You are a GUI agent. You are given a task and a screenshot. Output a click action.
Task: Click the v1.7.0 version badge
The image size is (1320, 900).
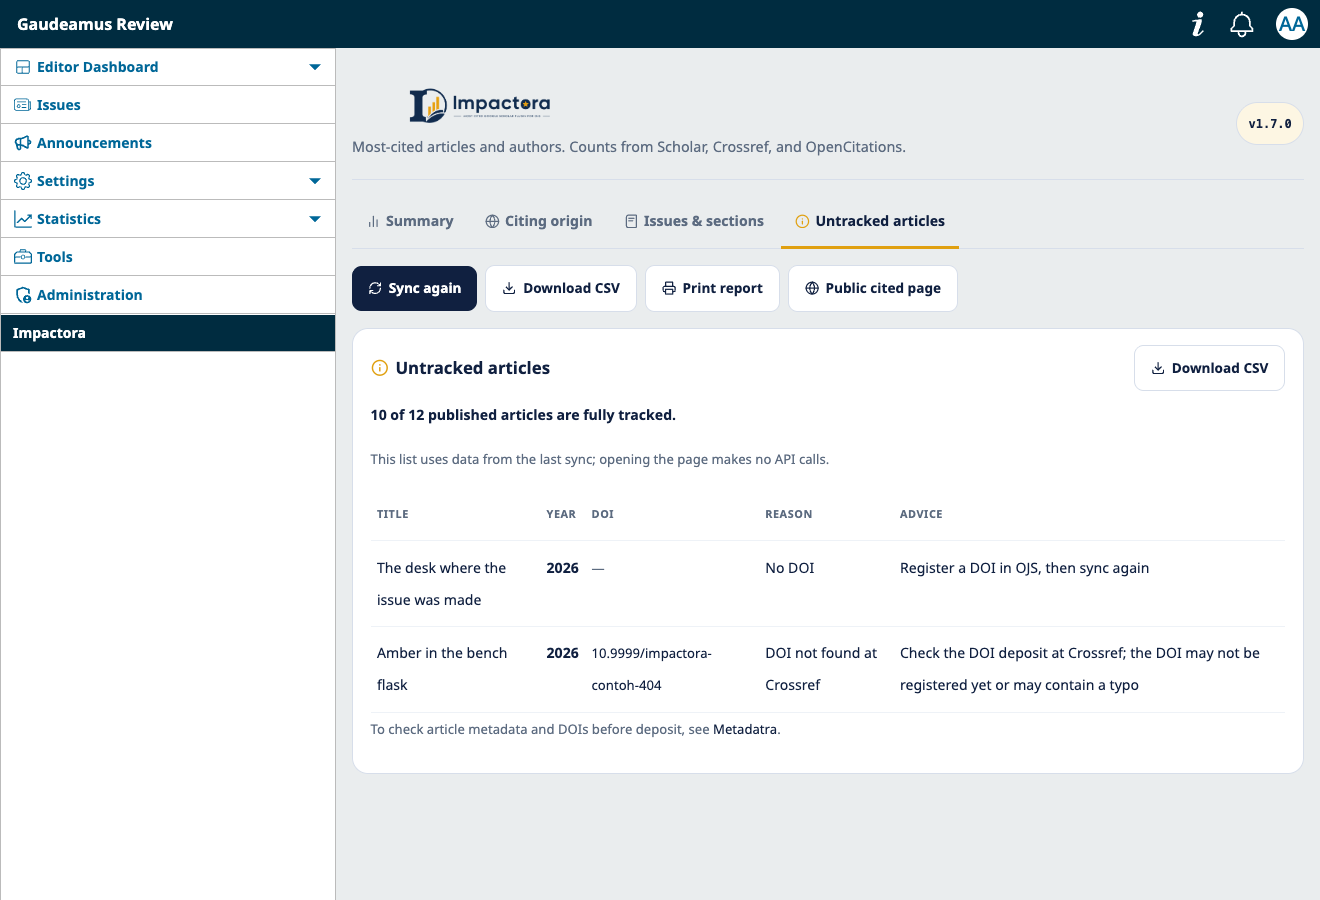point(1270,124)
